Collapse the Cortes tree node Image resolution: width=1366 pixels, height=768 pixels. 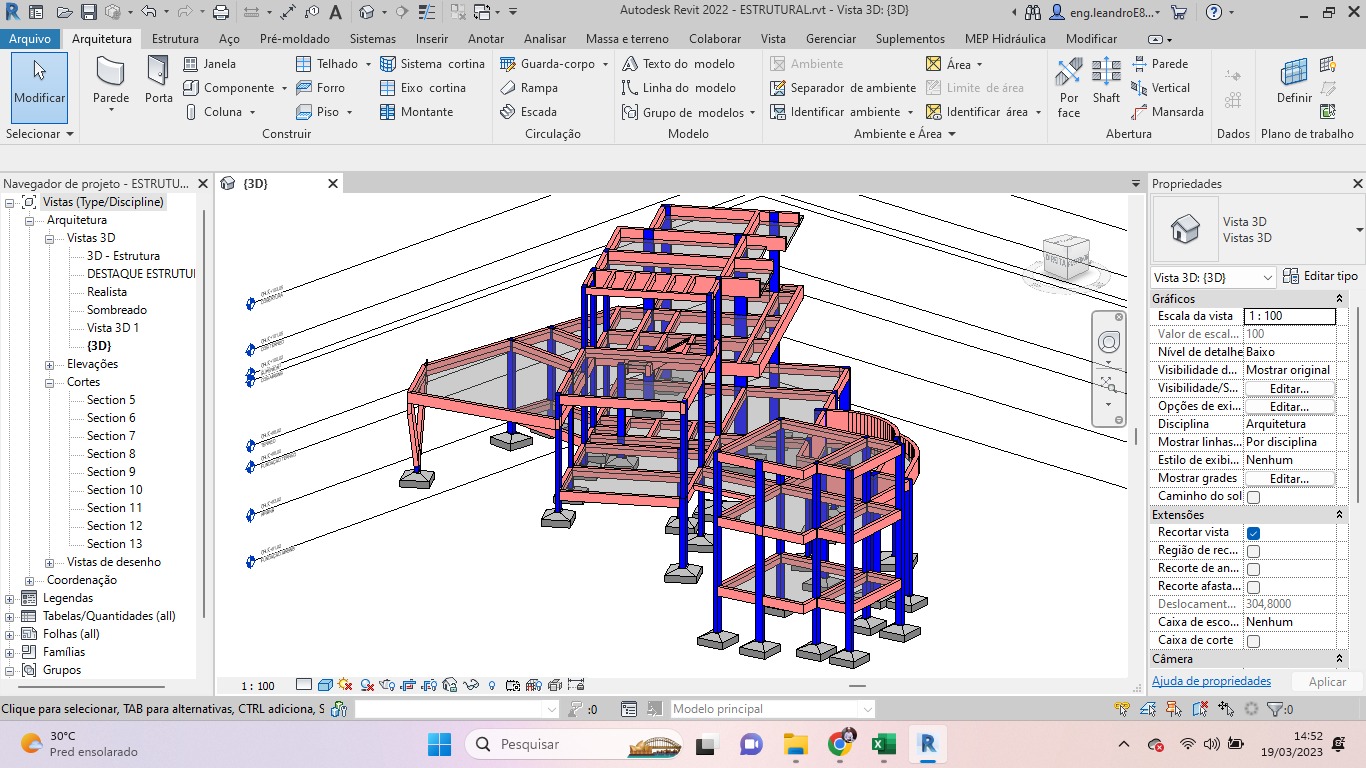pos(50,382)
